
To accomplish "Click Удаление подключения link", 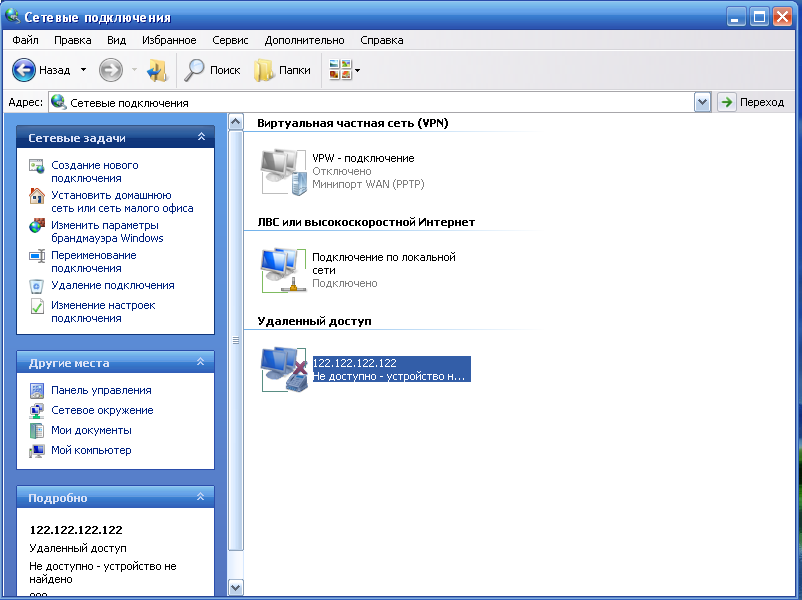I will tap(113, 285).
